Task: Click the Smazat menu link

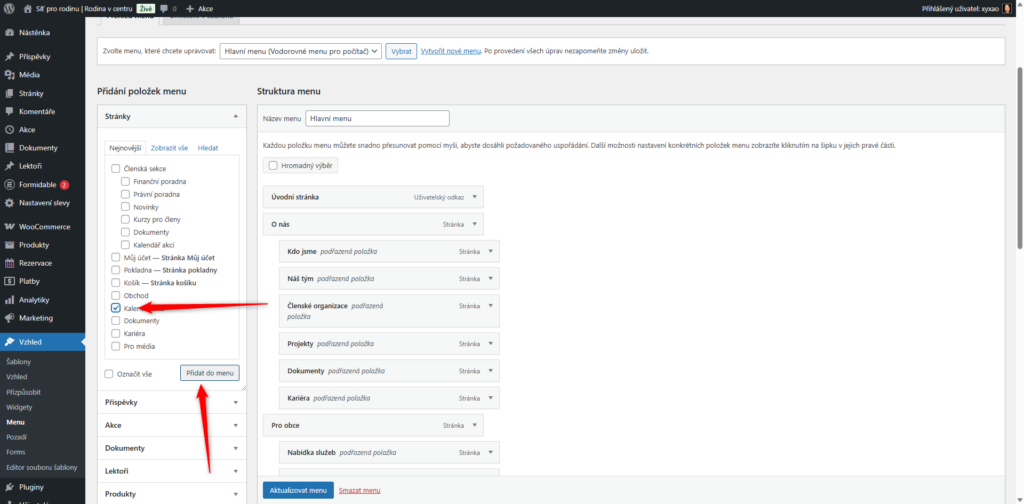Action: [x=360, y=491]
